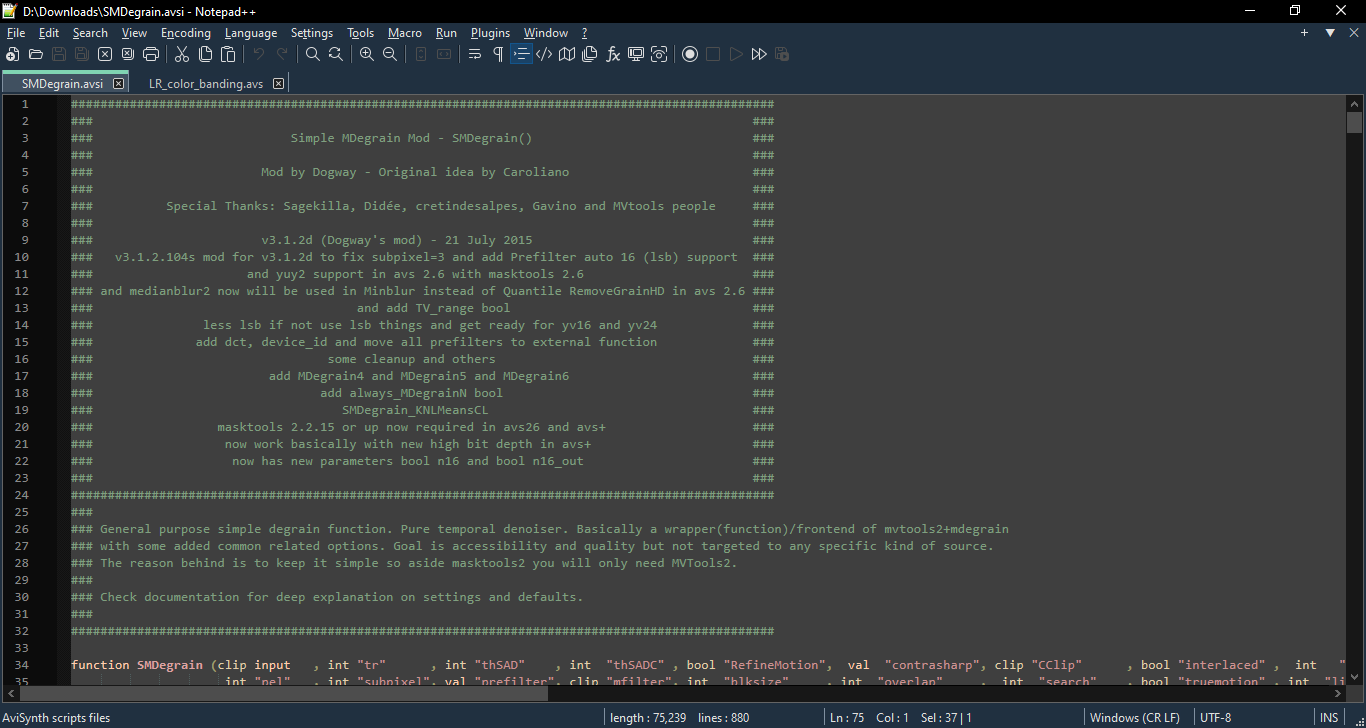Viewport: 1366px width, 728px height.
Task: Close current file using toolbar icon
Action: click(105, 54)
